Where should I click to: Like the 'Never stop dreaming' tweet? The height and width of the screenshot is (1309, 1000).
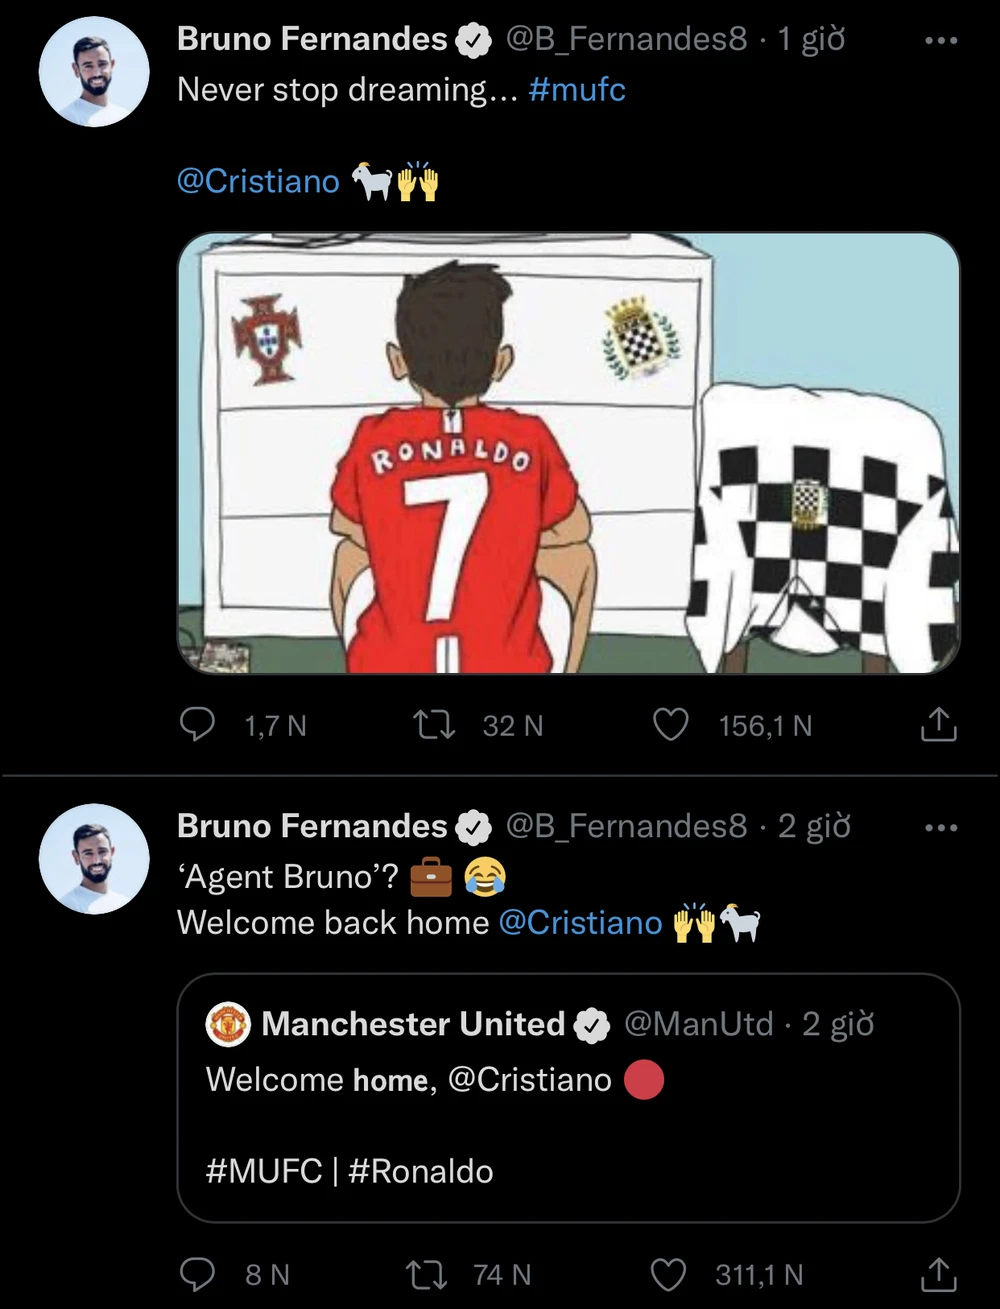[670, 725]
